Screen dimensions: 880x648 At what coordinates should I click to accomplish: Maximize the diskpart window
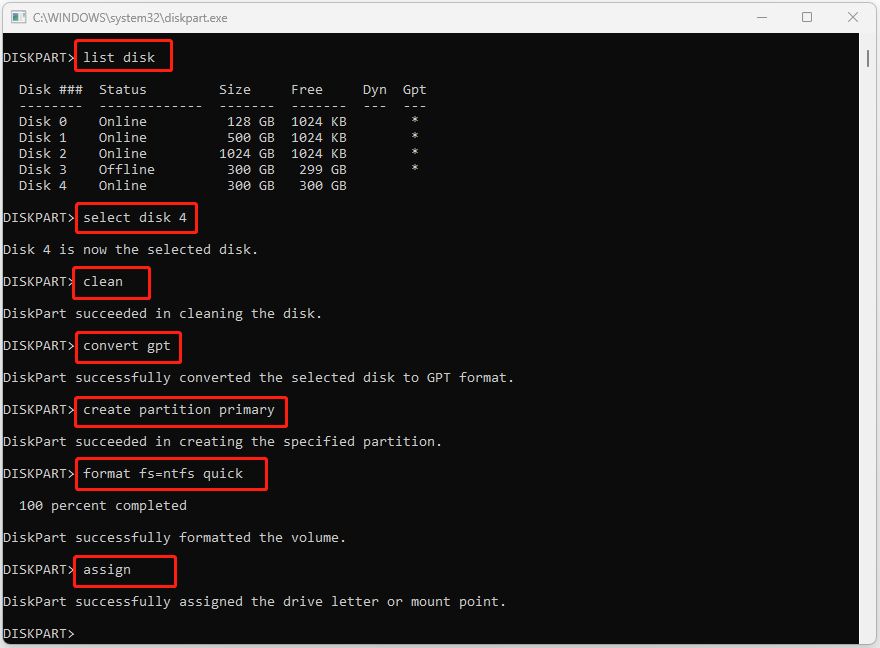806,17
